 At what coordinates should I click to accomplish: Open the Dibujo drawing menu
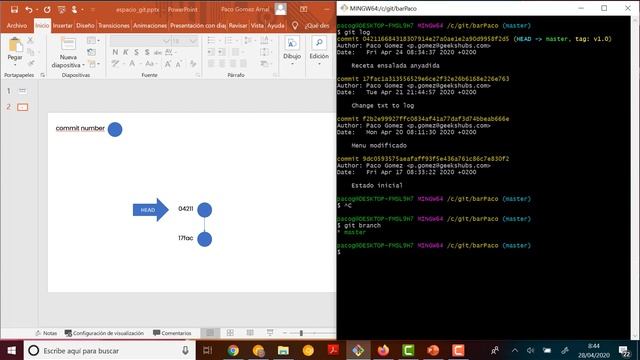(x=292, y=51)
